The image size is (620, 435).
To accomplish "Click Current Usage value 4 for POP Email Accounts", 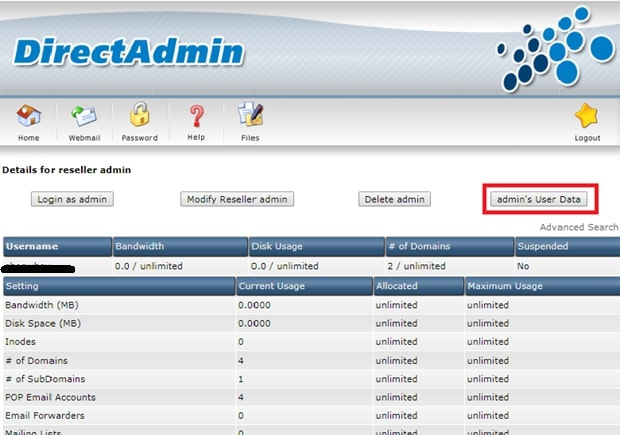I will click(x=241, y=397).
